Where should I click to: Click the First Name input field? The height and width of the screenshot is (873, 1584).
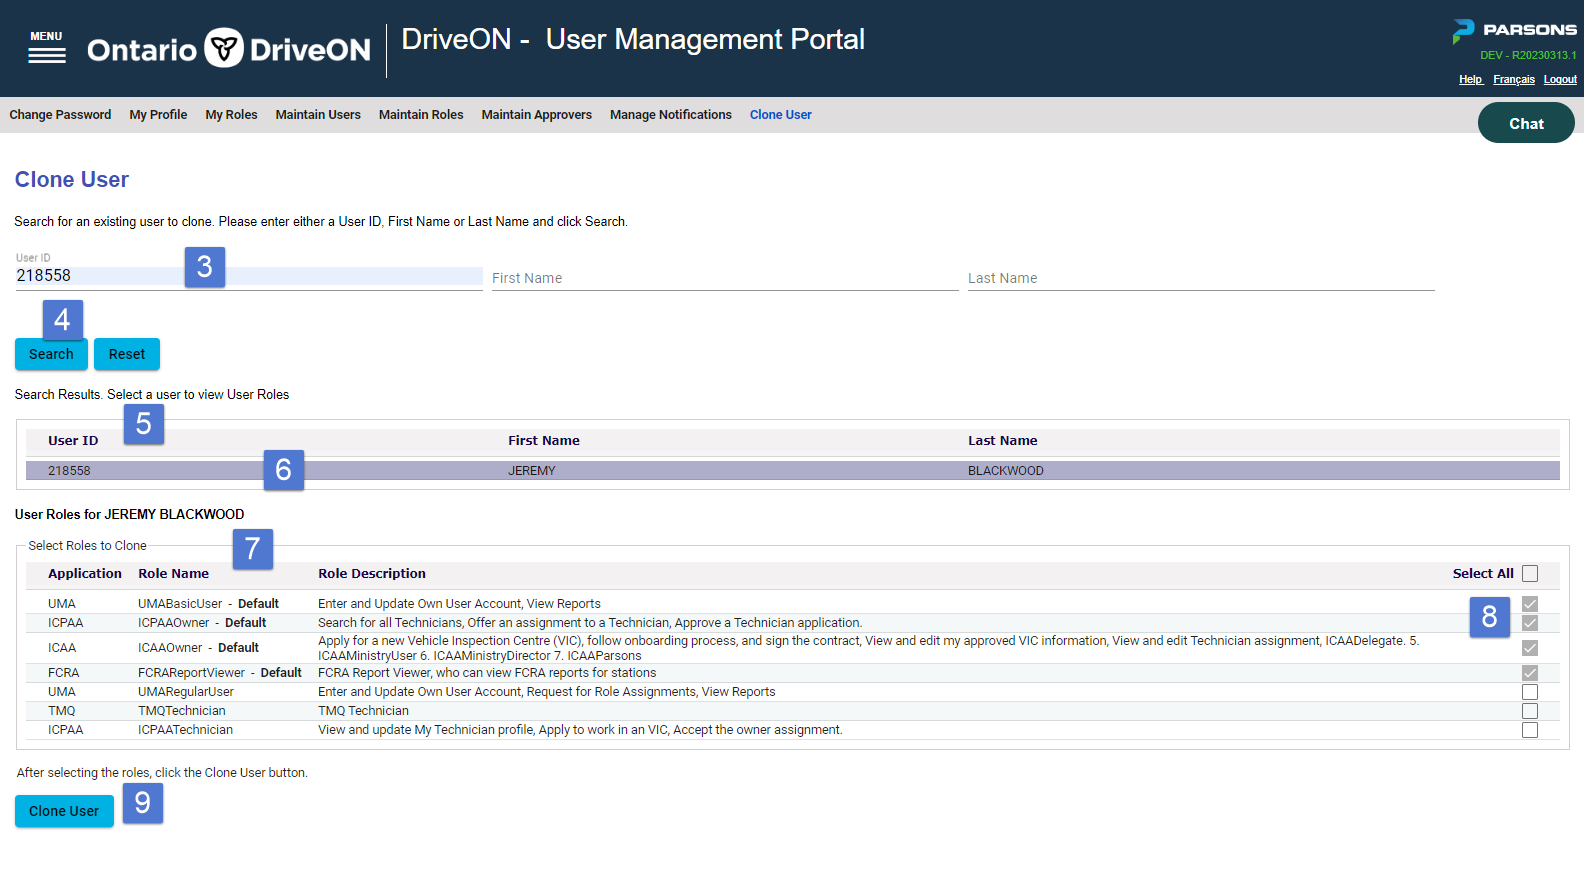[724, 278]
